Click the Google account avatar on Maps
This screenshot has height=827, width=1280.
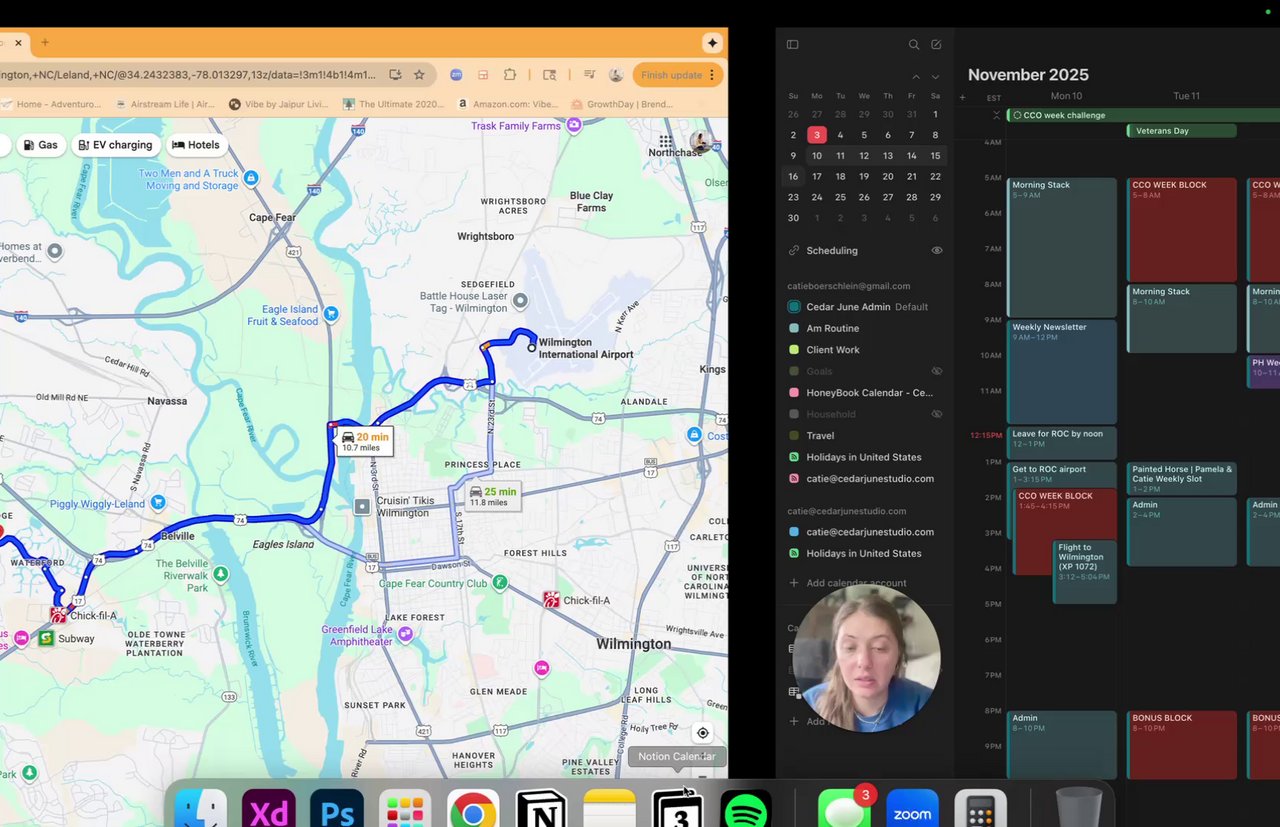coord(701,143)
